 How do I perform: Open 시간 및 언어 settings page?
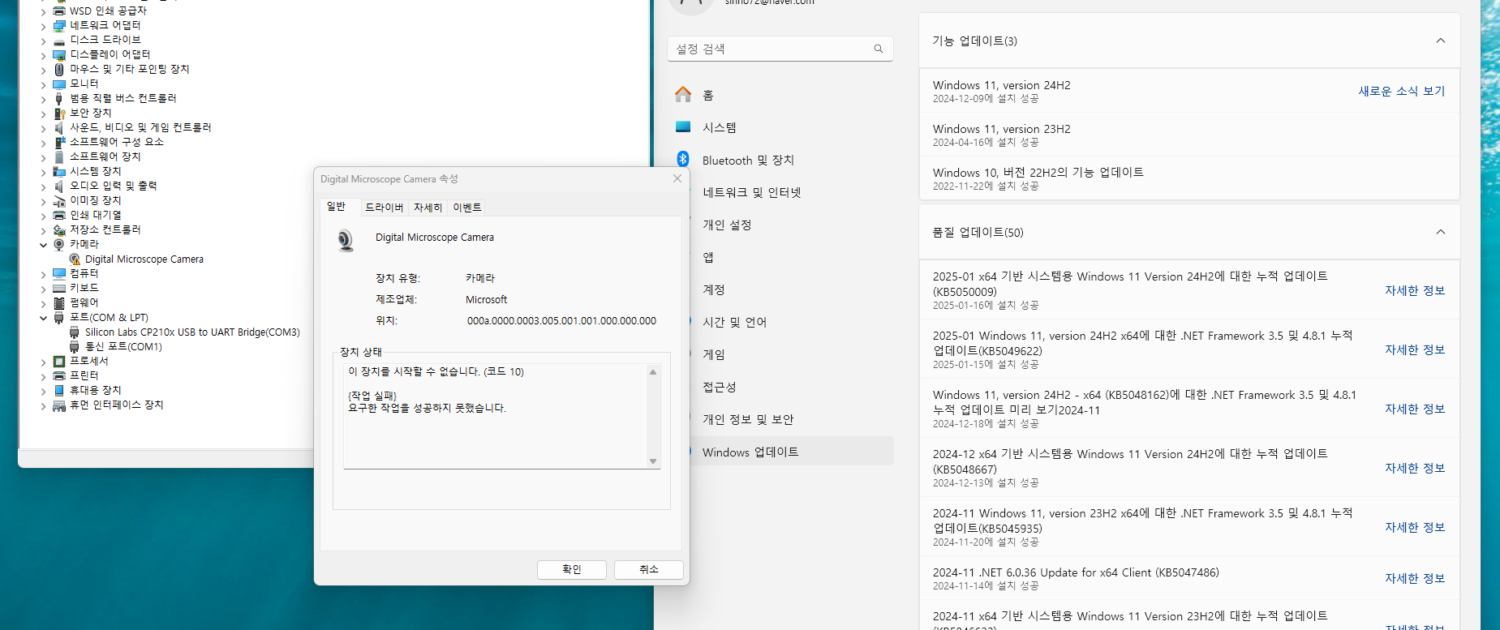tap(734, 322)
